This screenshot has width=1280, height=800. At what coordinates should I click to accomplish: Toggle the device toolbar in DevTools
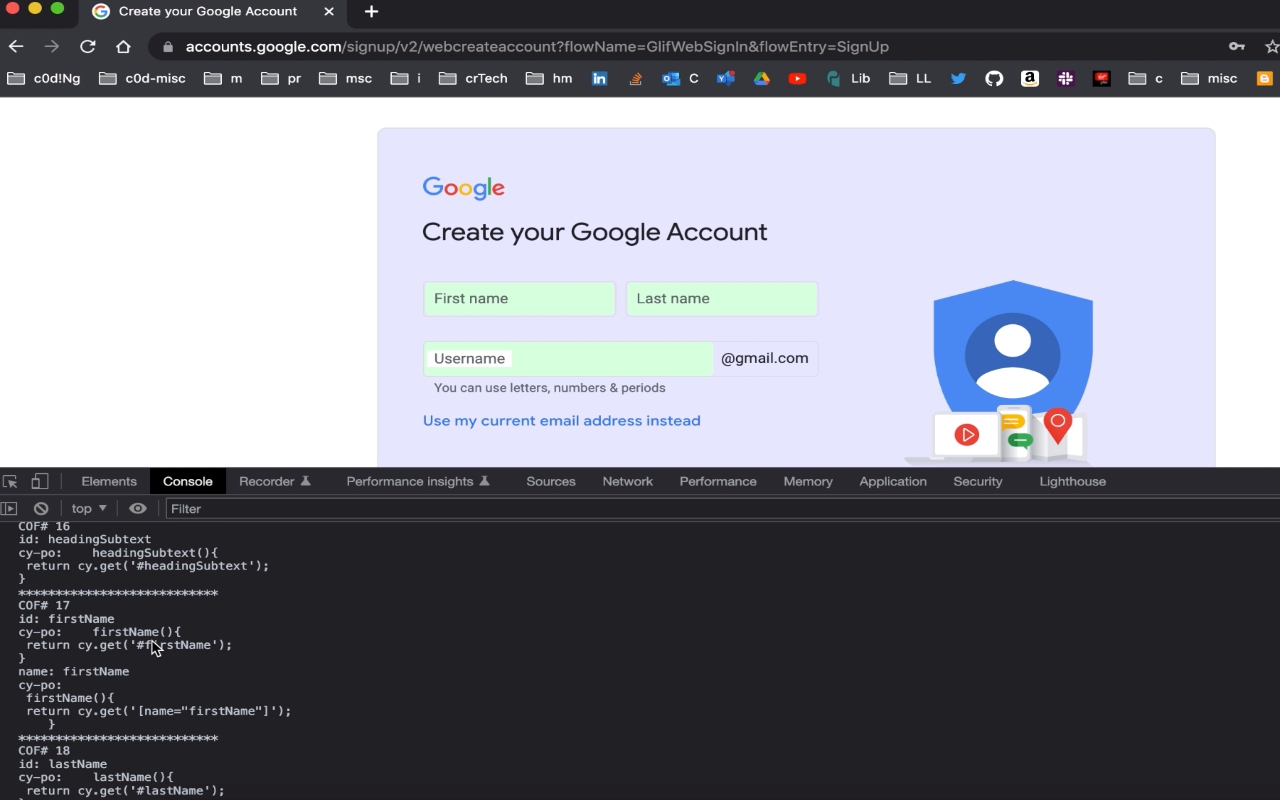coord(40,481)
